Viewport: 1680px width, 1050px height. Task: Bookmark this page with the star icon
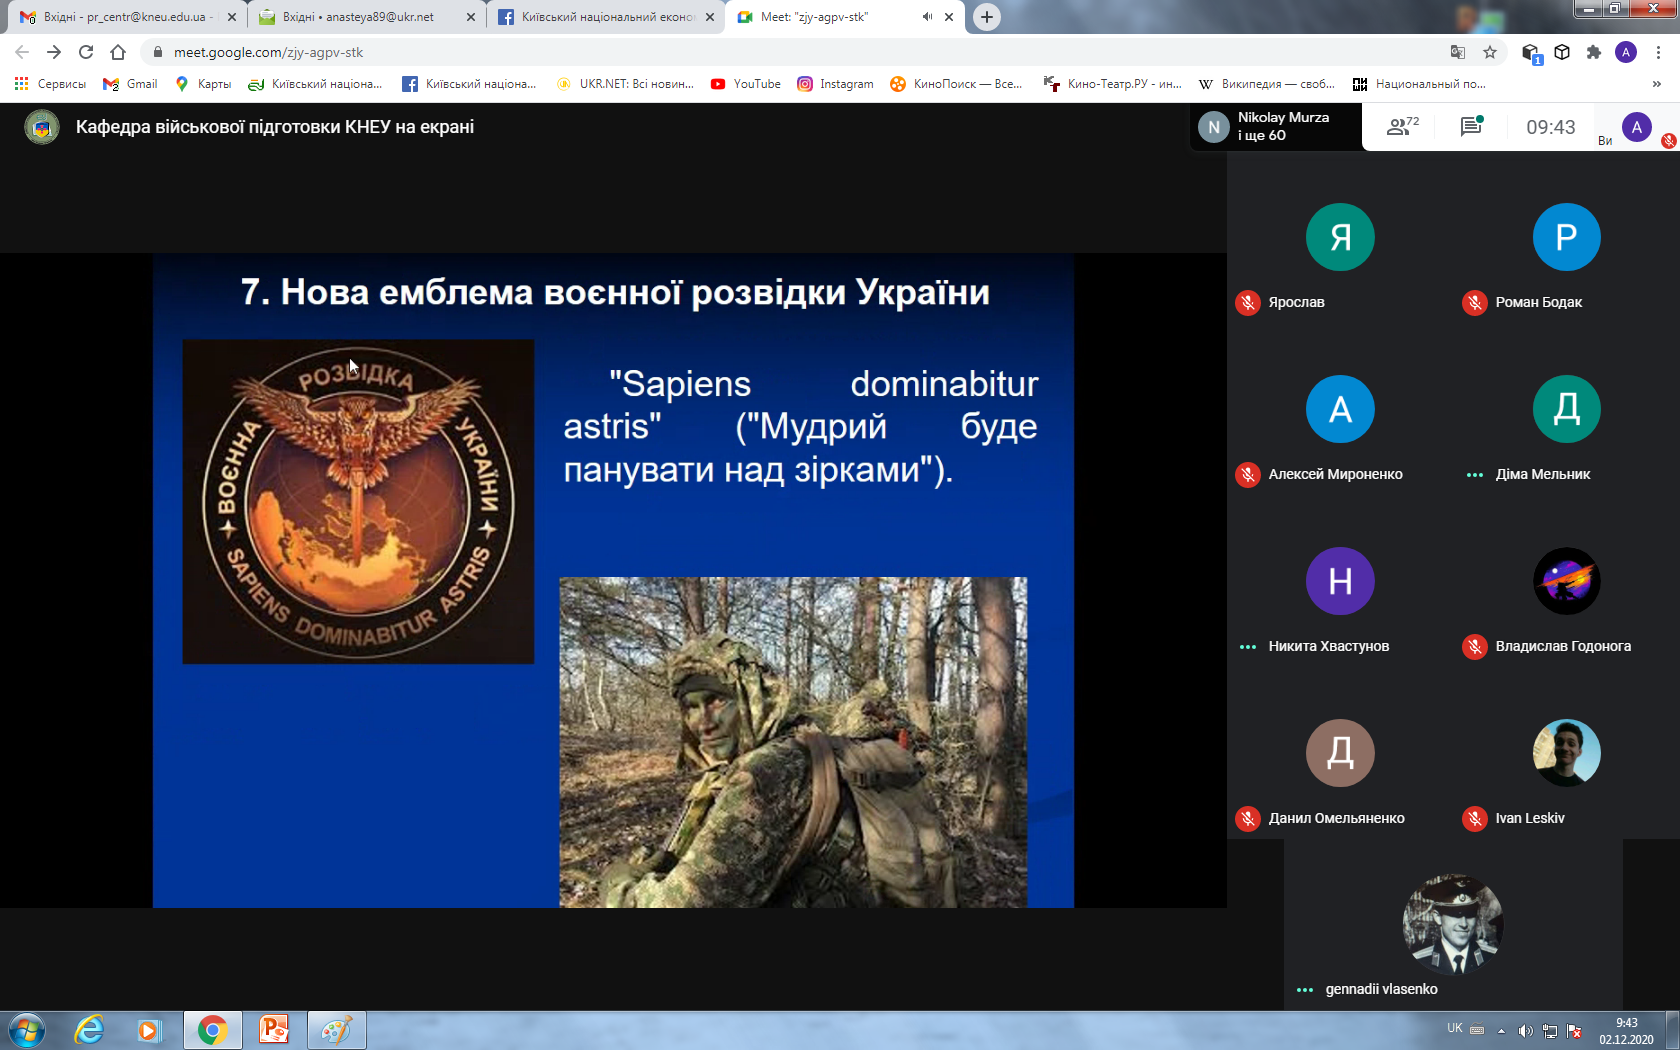pos(1490,52)
